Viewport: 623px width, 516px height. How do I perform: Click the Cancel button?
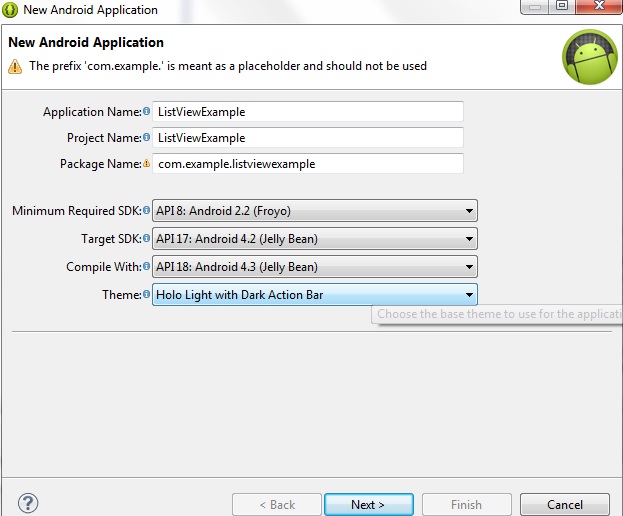(564, 504)
